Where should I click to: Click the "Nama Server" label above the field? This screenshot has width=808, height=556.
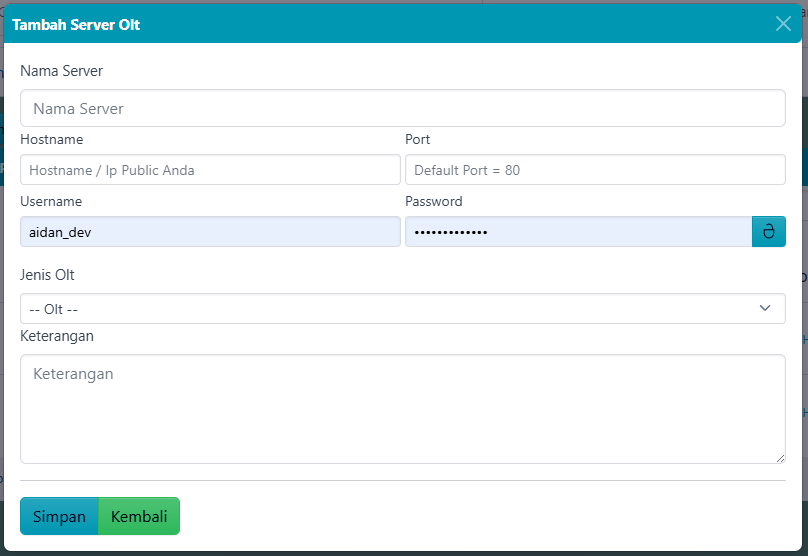[61, 71]
